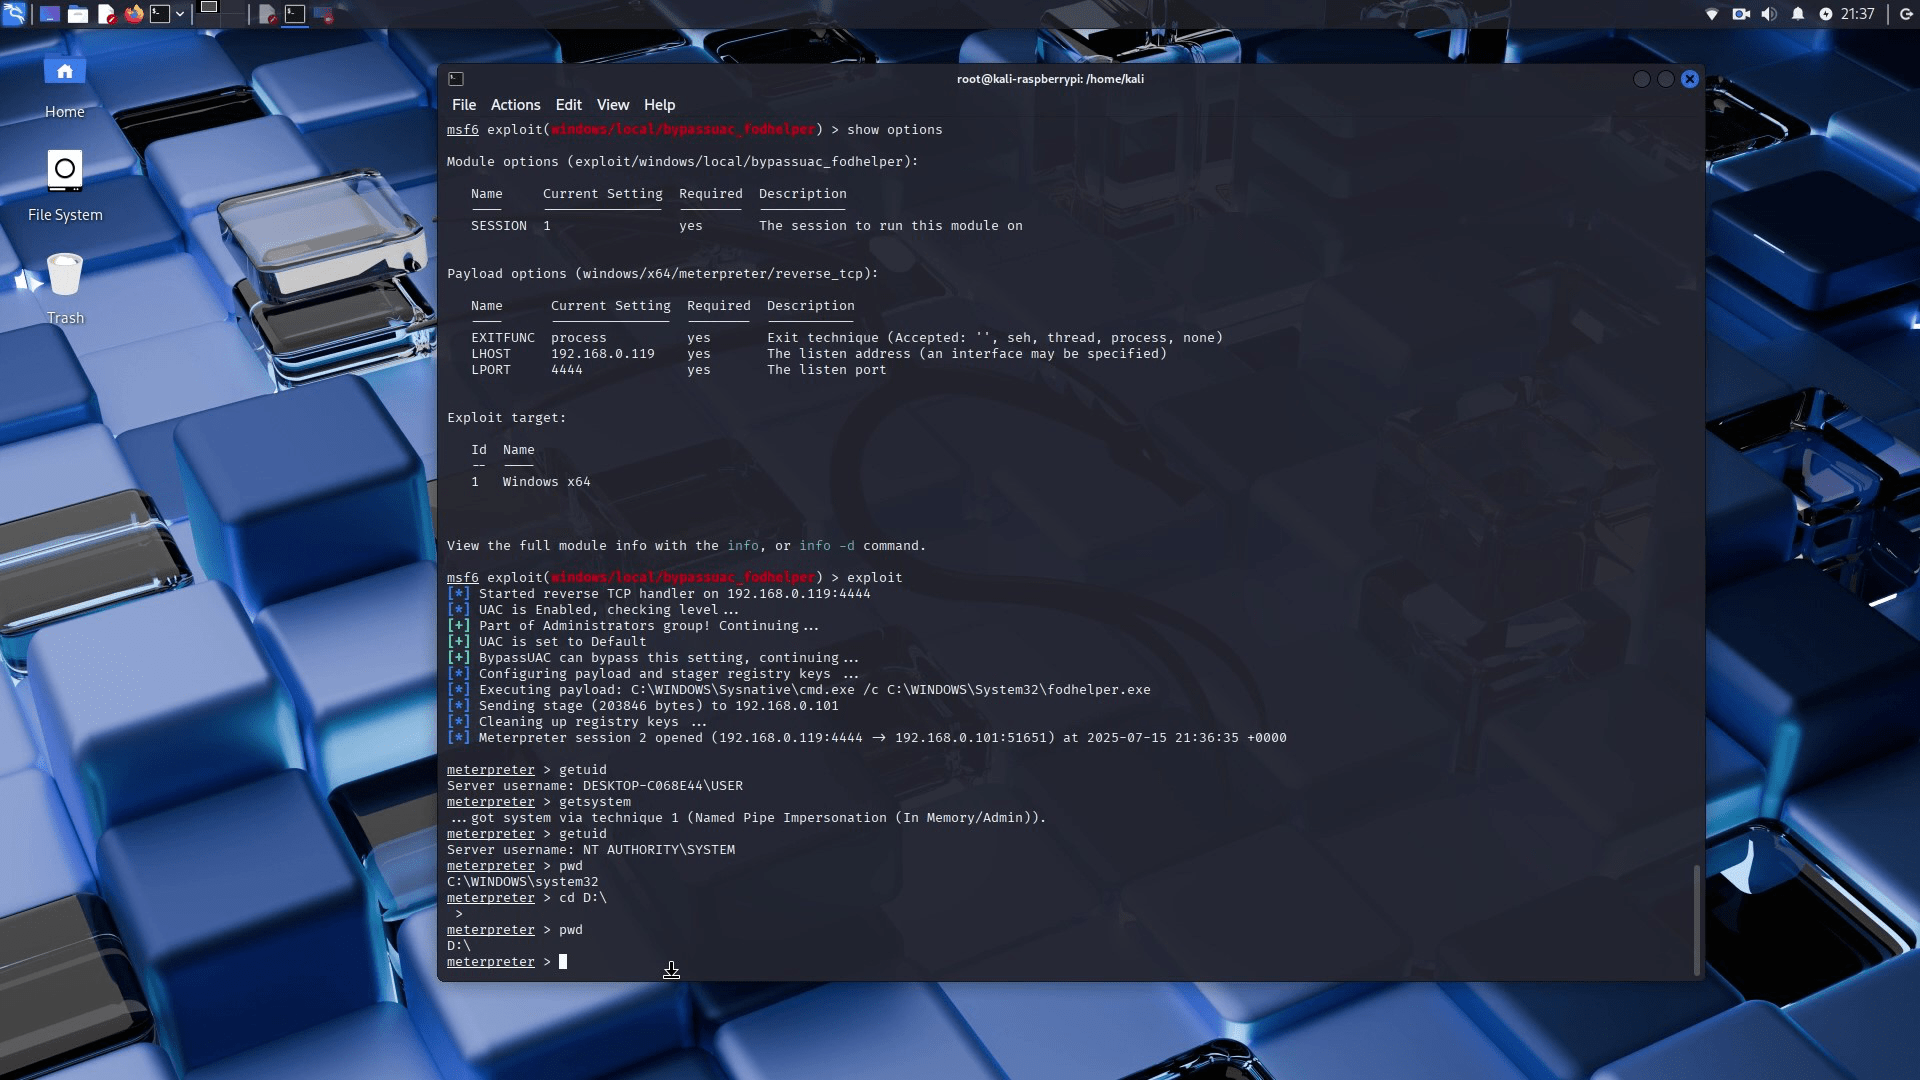Click the 'Windows x64' exploit target text
The width and height of the screenshot is (1920, 1080).
(547, 482)
